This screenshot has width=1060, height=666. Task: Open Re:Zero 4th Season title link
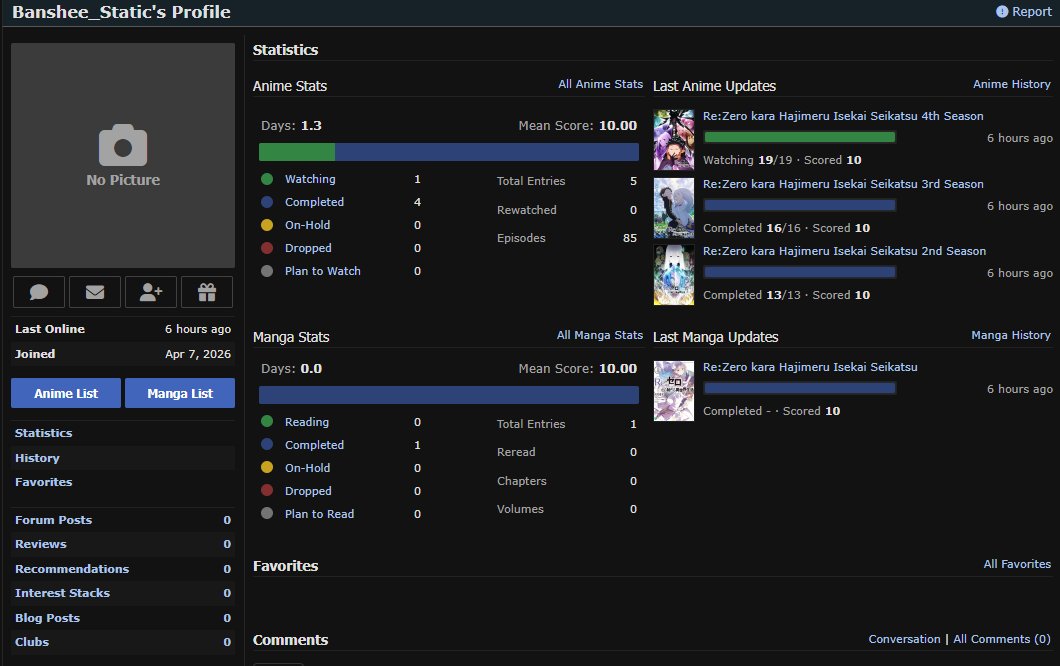coord(843,116)
